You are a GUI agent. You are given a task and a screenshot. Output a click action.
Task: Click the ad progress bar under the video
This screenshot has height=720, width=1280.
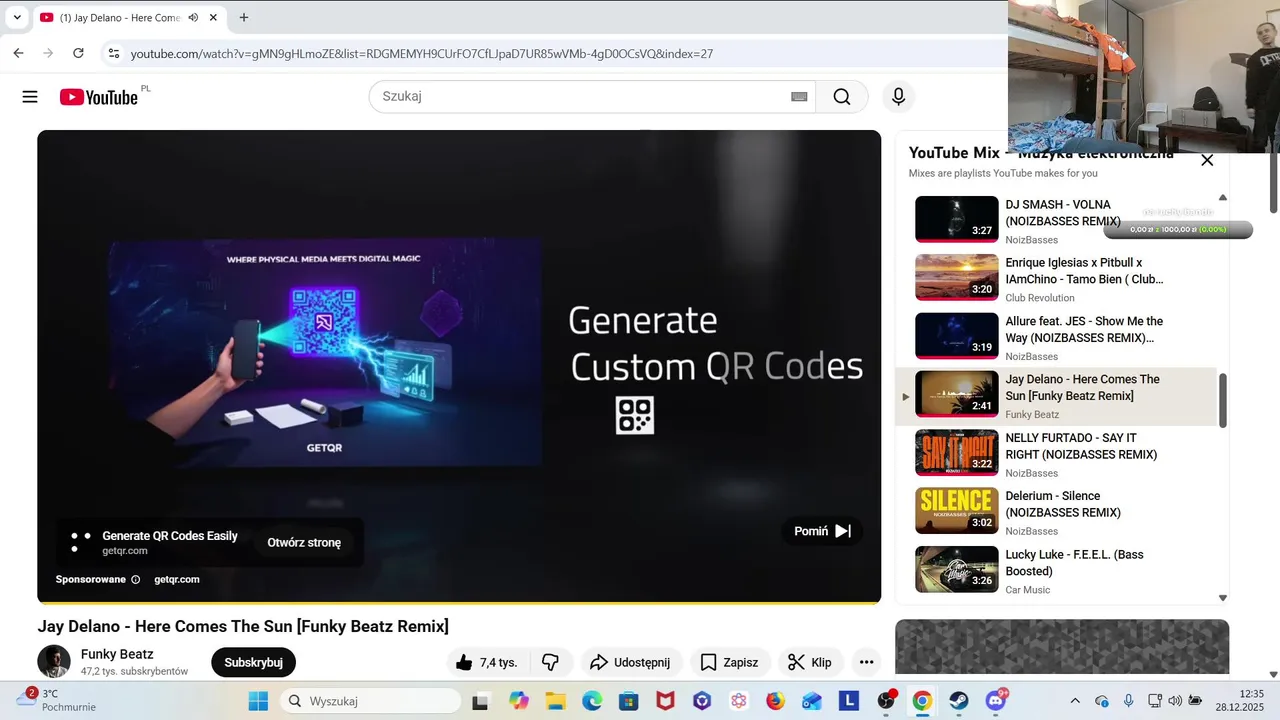459,603
